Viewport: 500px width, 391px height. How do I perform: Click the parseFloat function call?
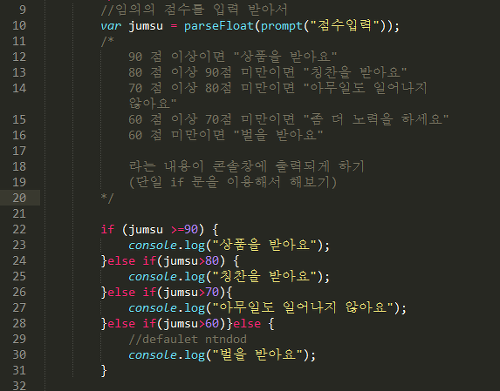coord(219,26)
